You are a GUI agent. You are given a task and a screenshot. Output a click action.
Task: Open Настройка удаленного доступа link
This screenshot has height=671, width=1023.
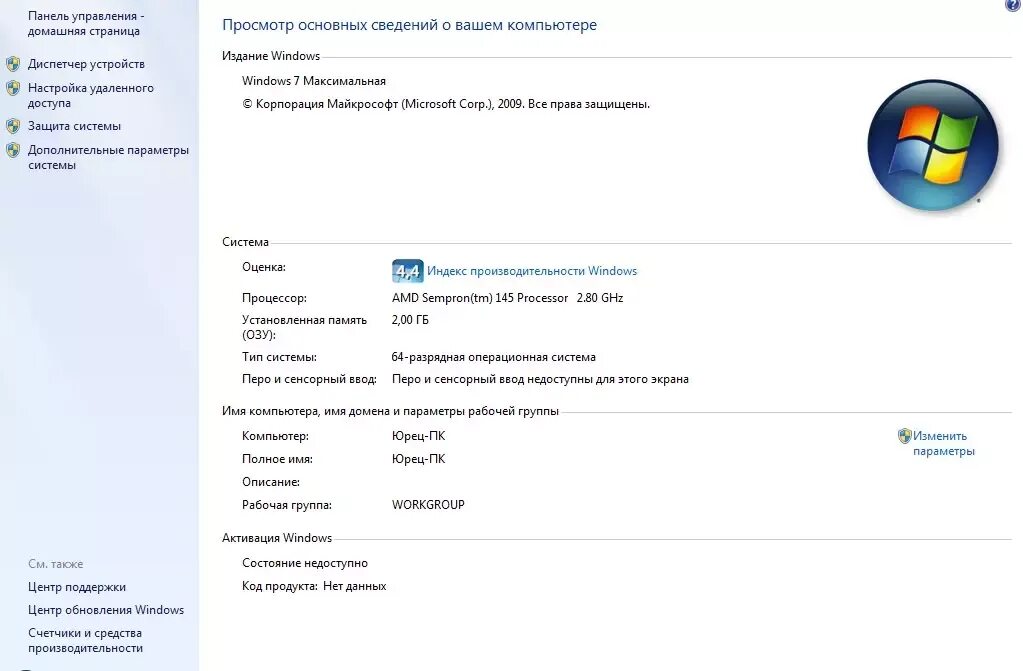(91, 95)
